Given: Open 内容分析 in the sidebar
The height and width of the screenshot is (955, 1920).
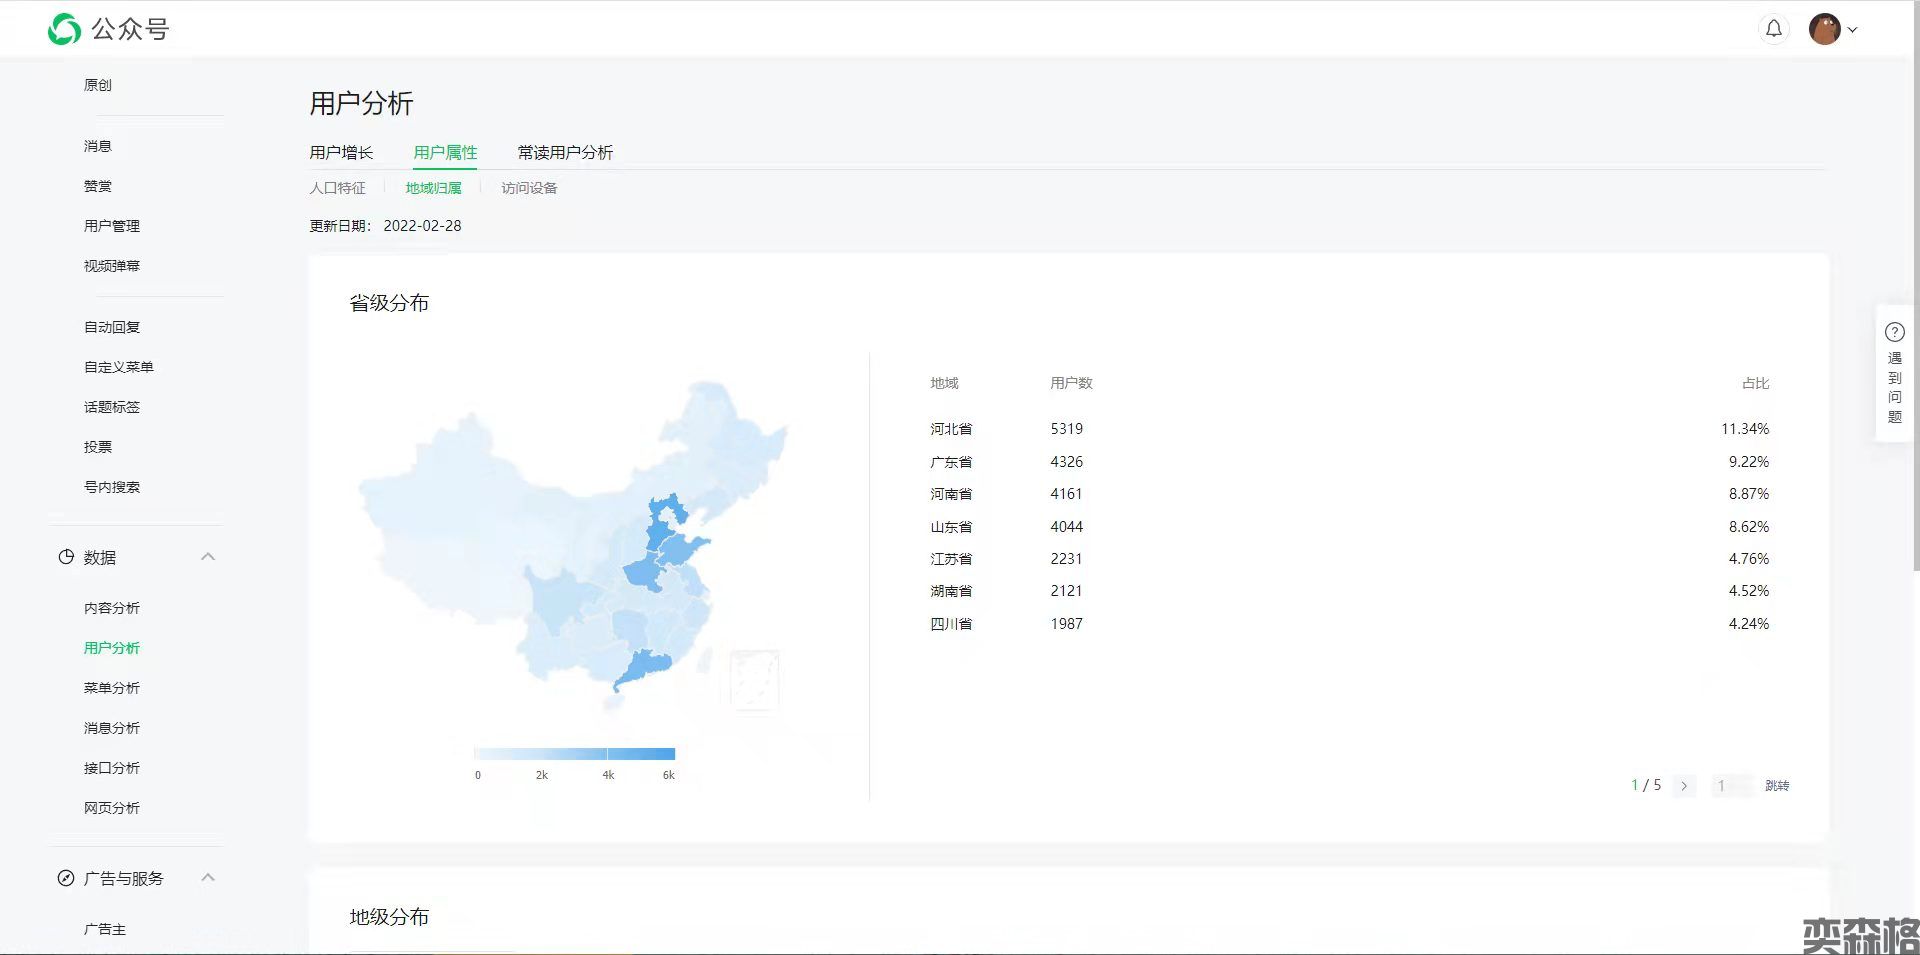Looking at the screenshot, I should [x=112, y=608].
